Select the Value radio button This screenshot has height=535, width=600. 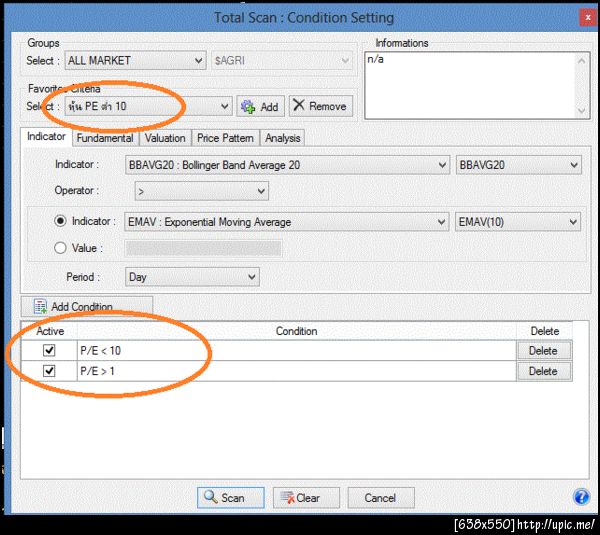pos(60,248)
